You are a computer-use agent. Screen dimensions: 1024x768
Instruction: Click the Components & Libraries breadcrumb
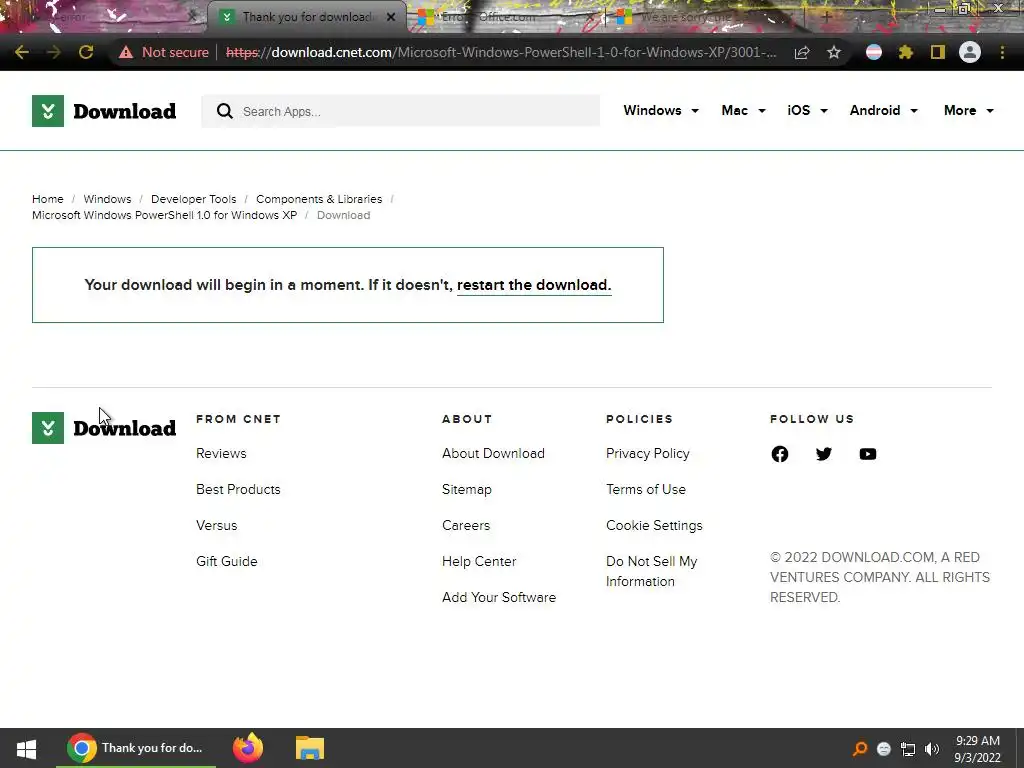pyautogui.click(x=319, y=199)
